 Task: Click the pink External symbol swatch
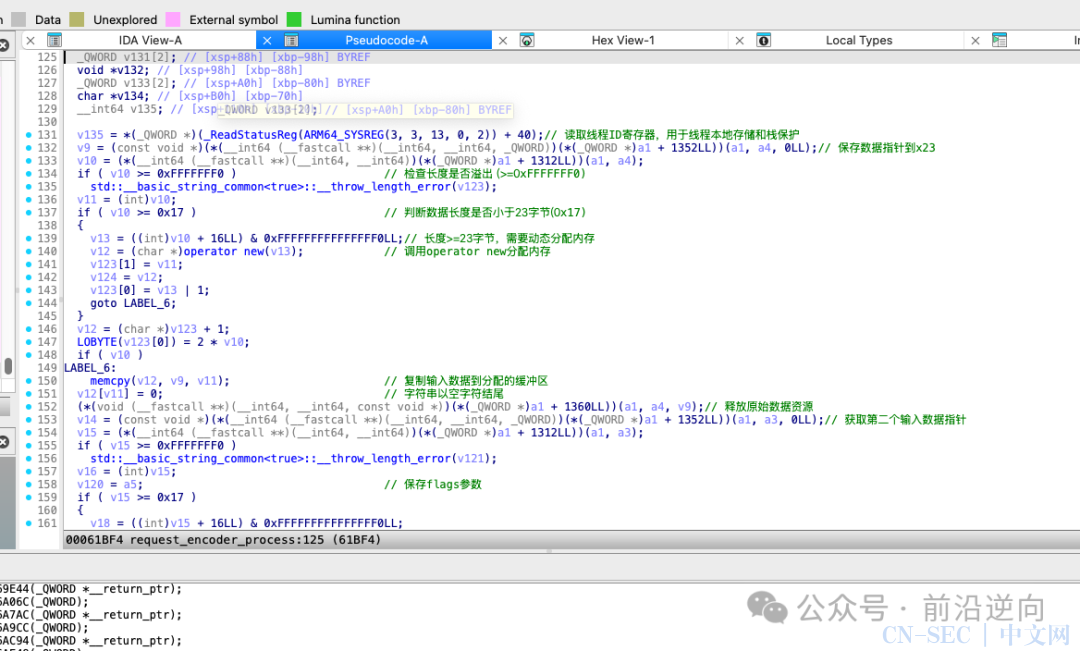tap(173, 19)
